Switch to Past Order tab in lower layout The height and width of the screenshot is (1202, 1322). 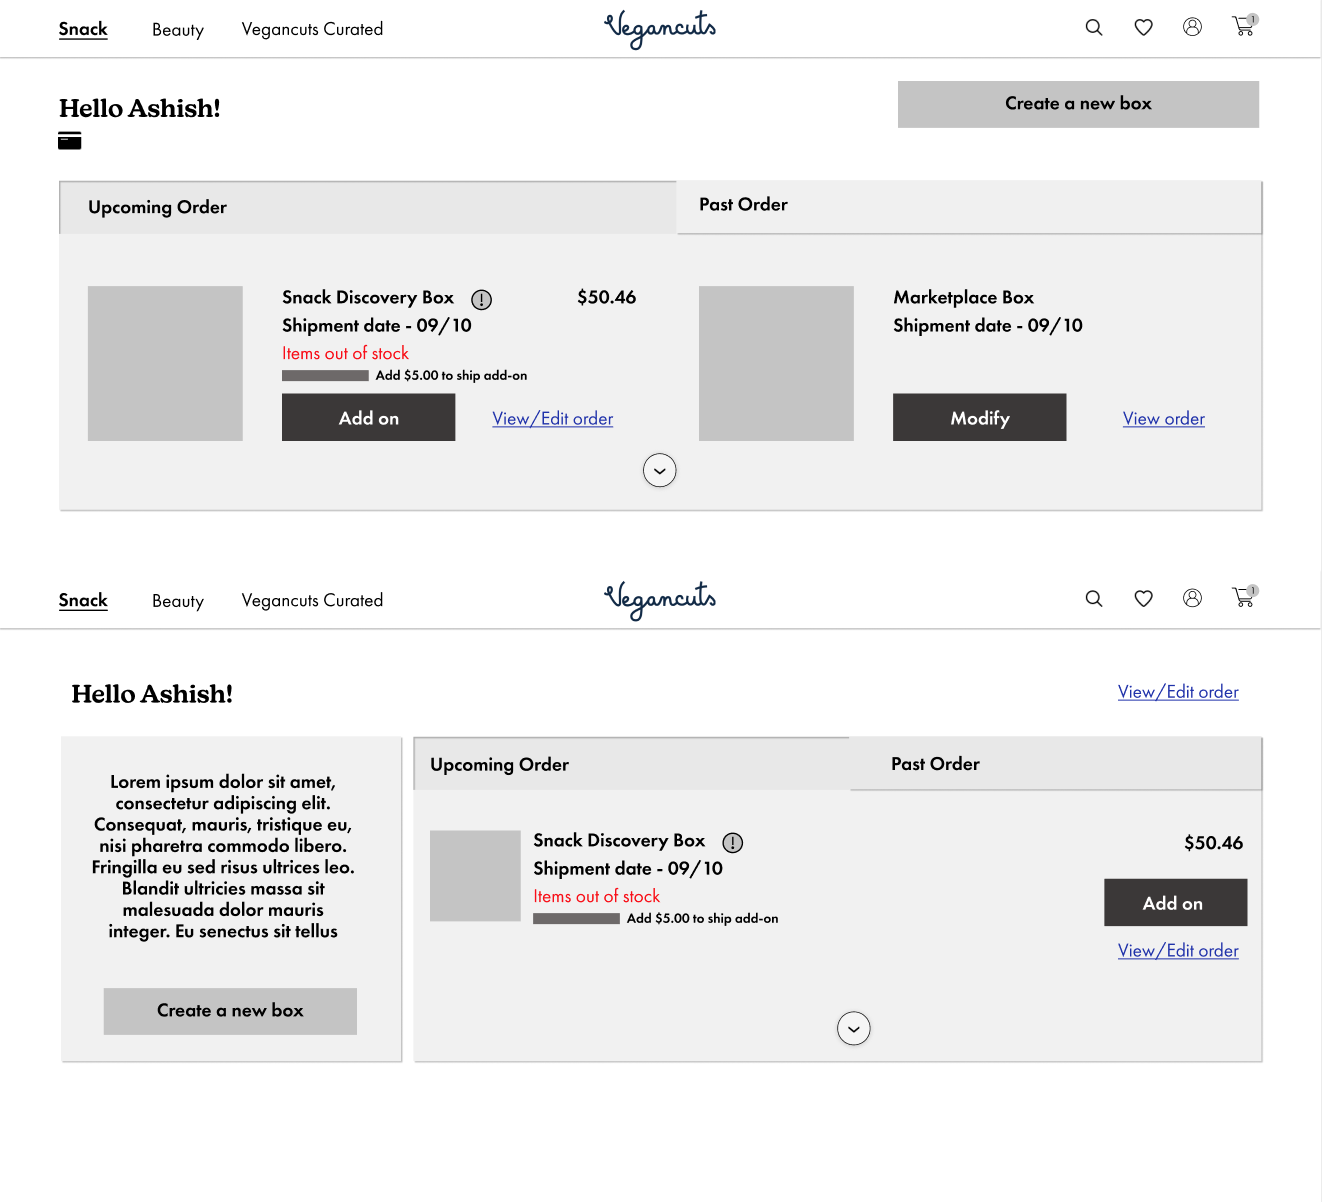[1056, 764]
